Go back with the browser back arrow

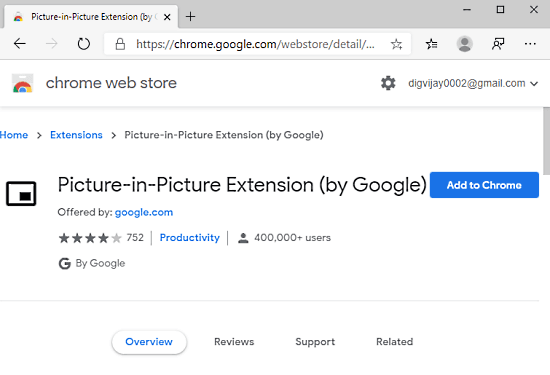20,44
